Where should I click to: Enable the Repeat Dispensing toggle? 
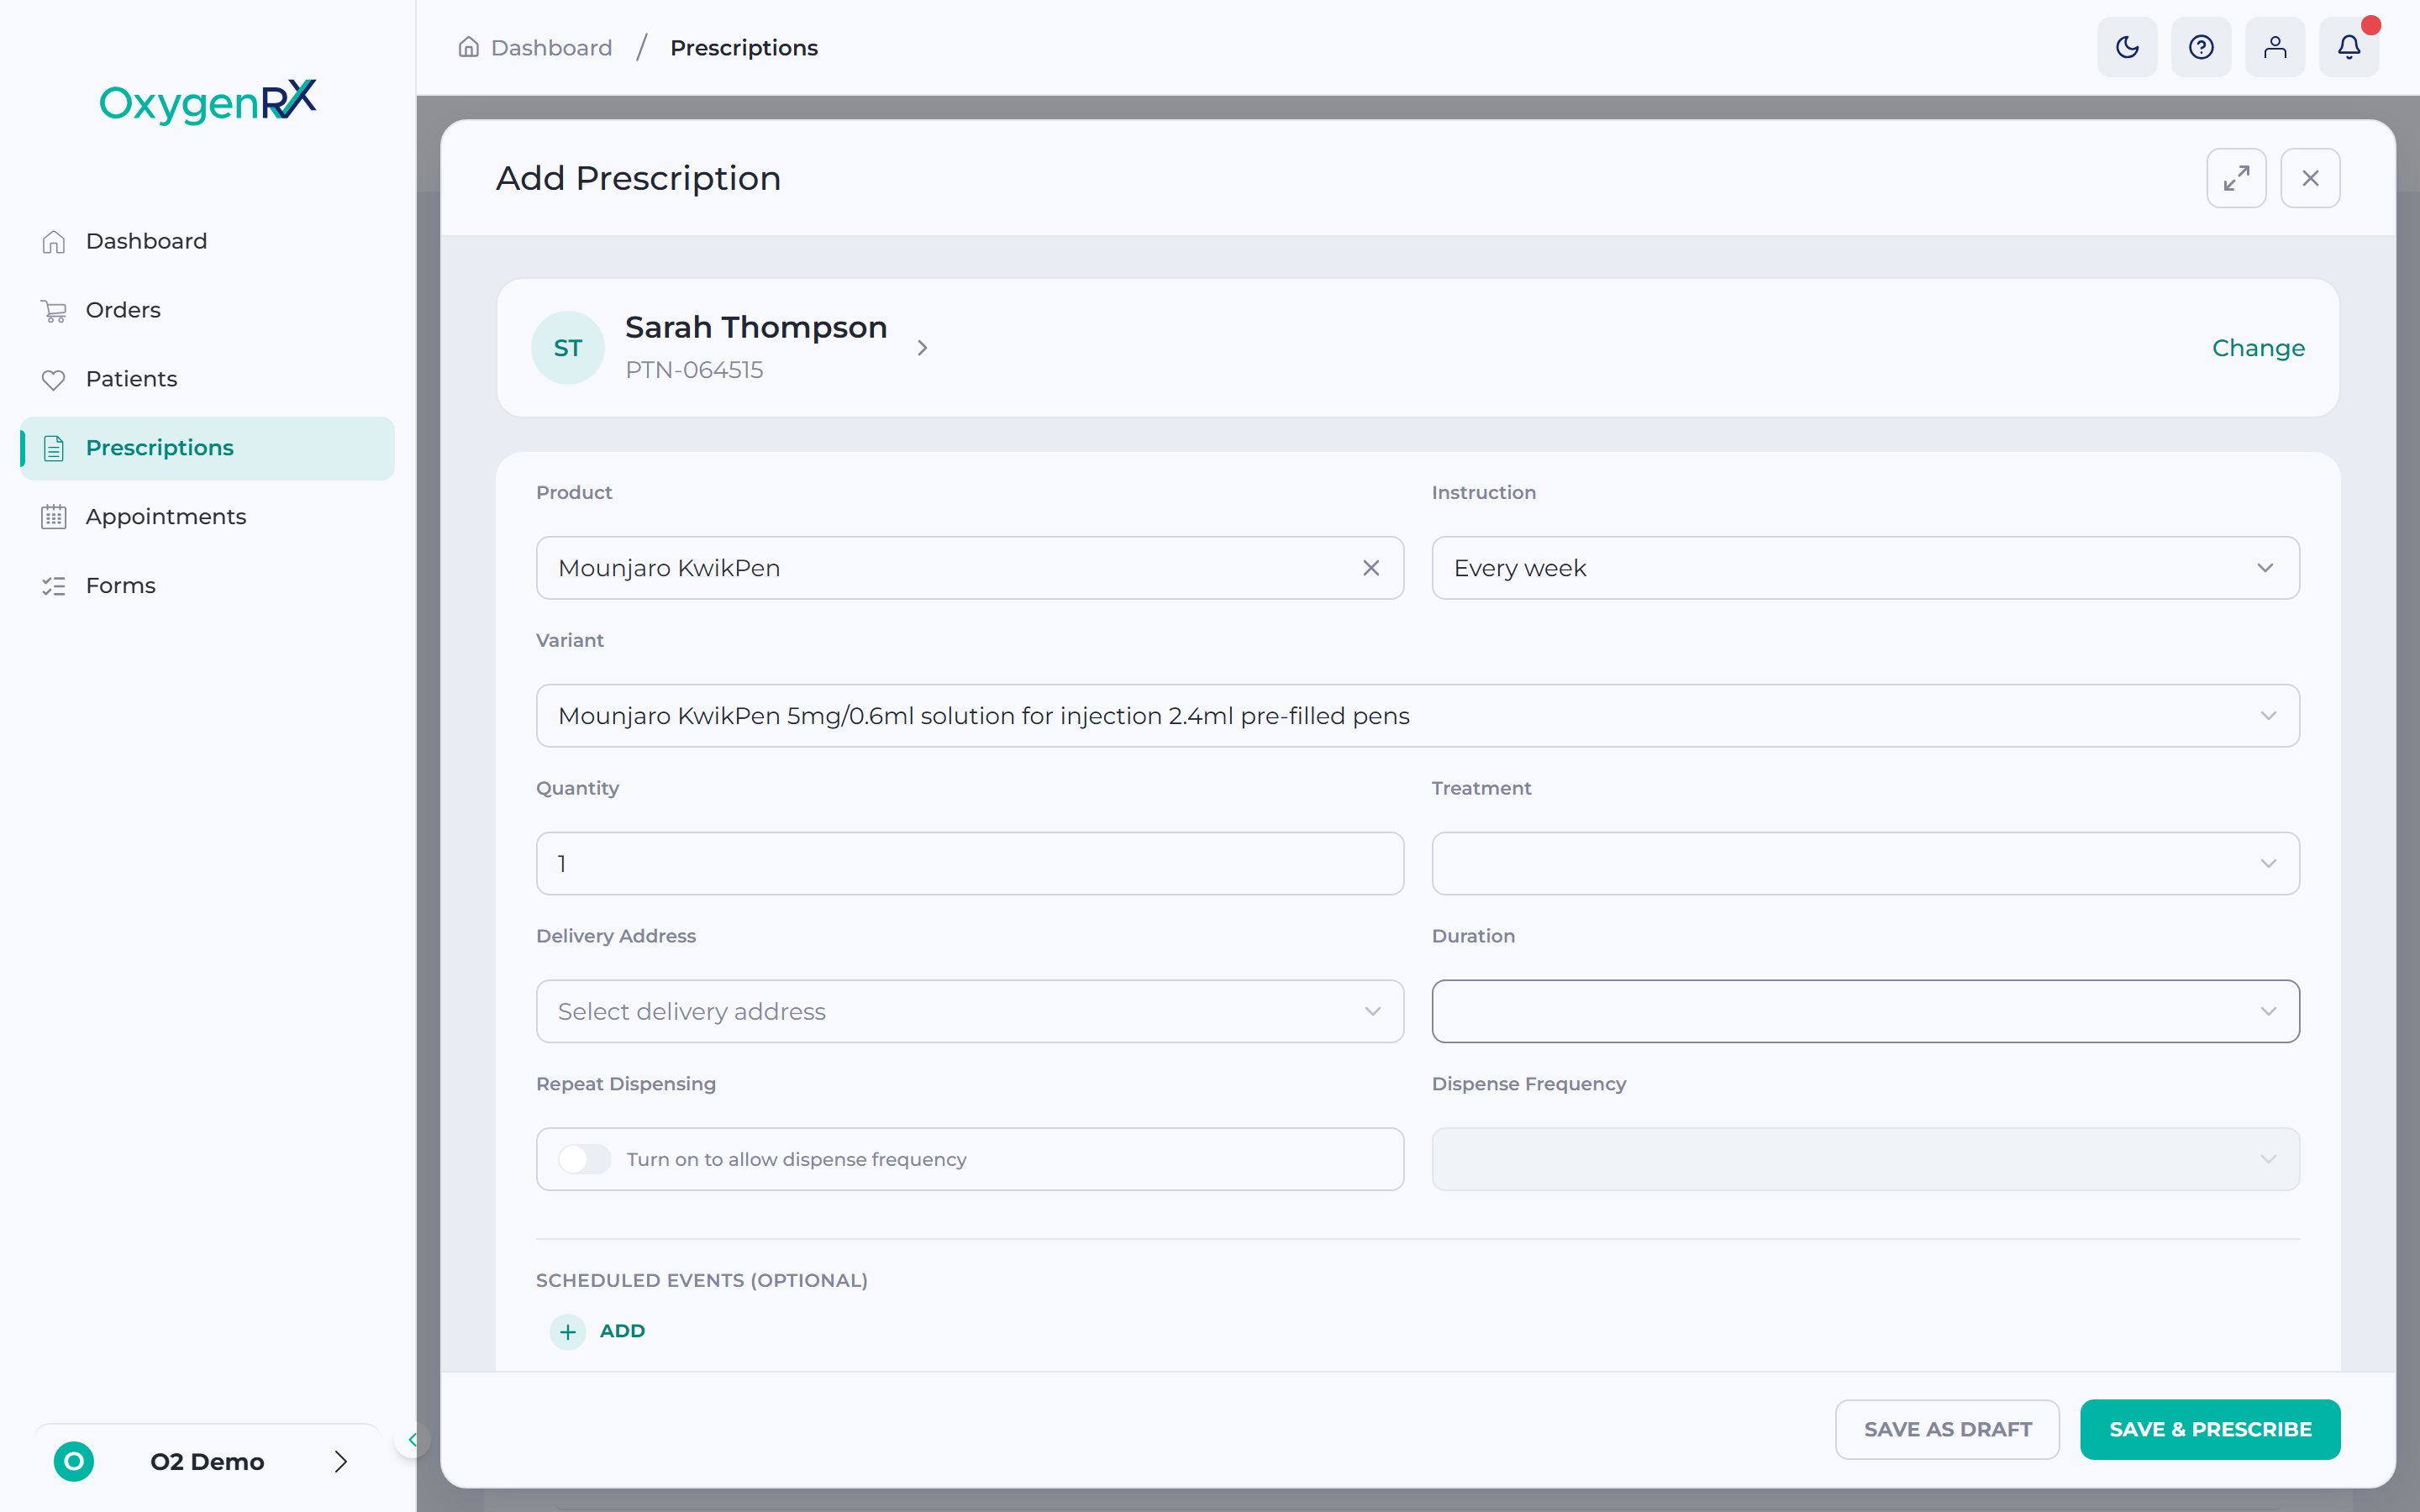point(584,1159)
